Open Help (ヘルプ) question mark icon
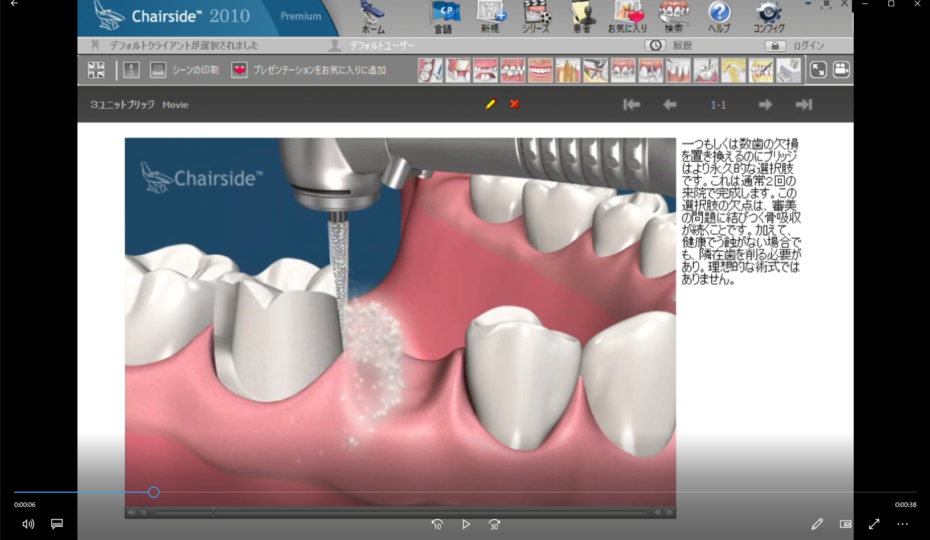930x540 pixels. pos(719,17)
